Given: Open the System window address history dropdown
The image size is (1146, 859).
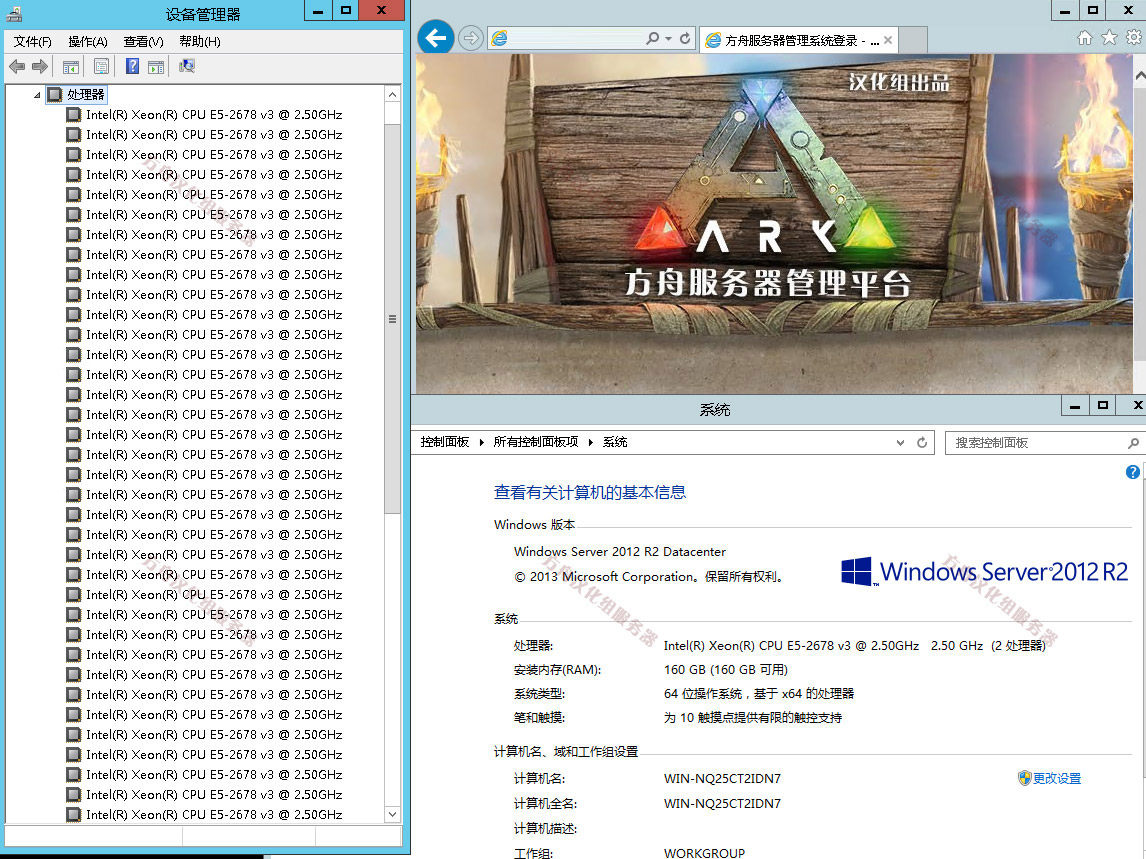Looking at the screenshot, I should pyautogui.click(x=900, y=442).
